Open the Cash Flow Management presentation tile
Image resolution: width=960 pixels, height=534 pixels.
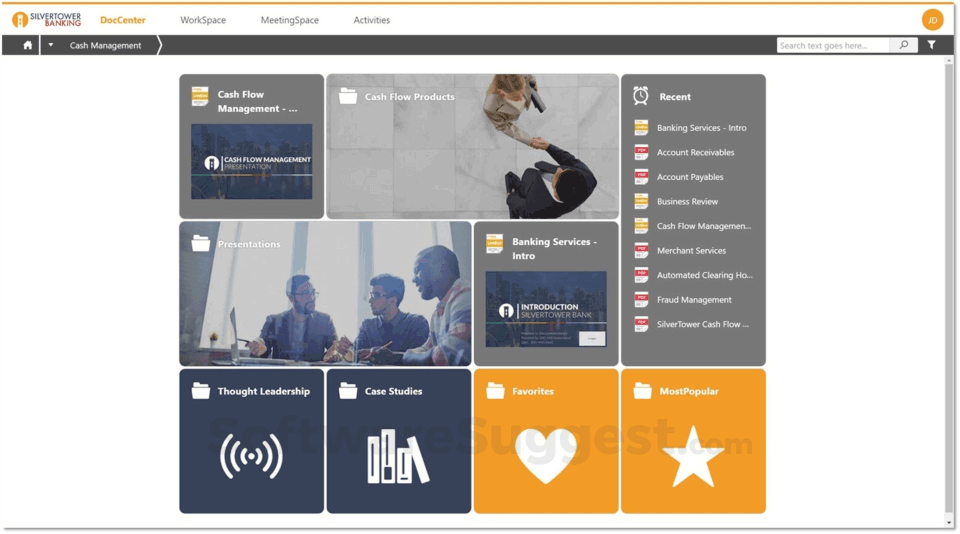pos(252,146)
